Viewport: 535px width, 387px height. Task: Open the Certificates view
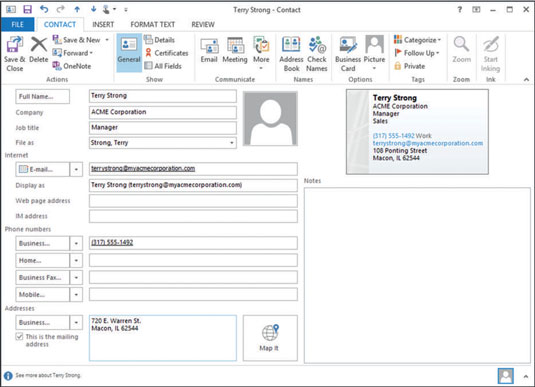166,53
